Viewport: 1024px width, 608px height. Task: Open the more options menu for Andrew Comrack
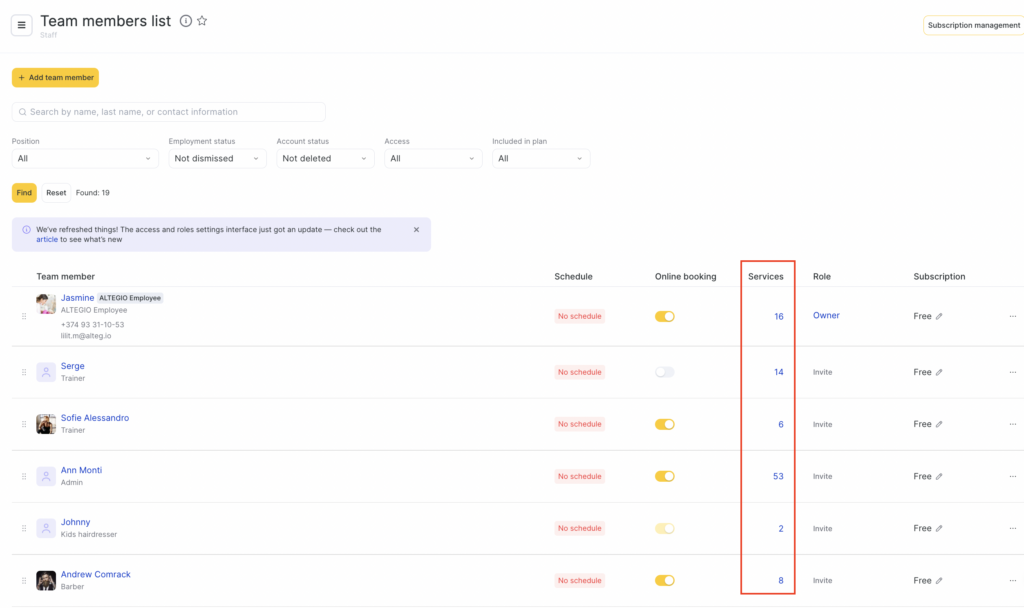coord(1012,580)
